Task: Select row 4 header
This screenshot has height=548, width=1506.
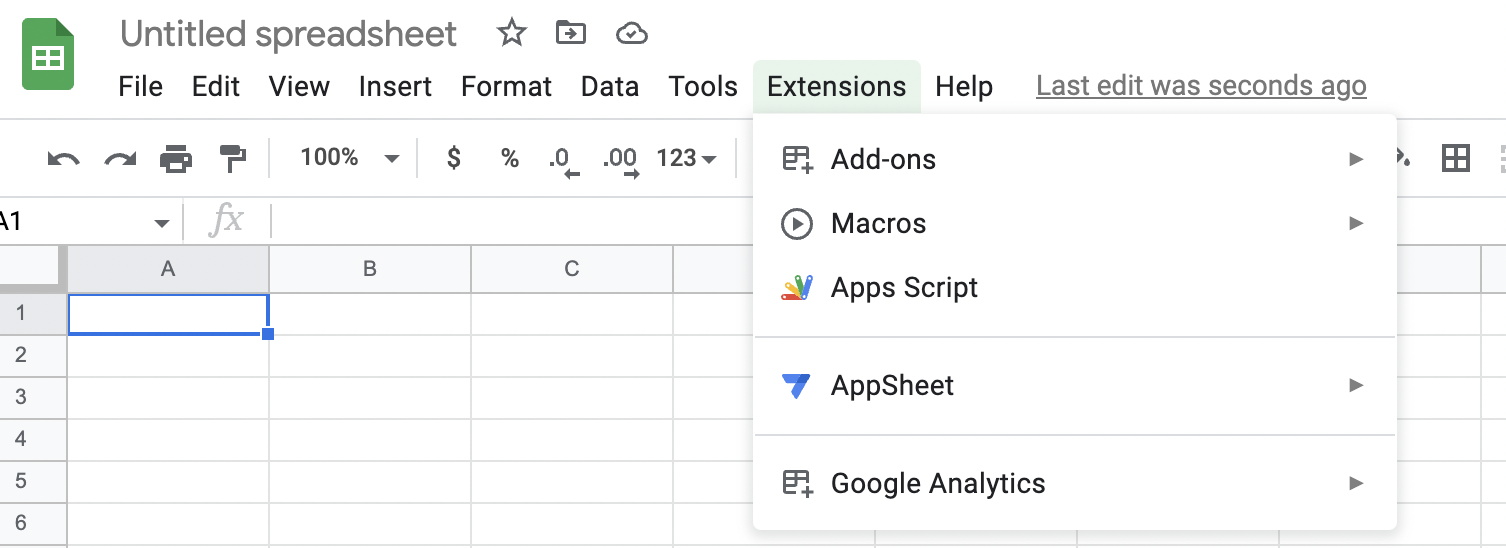Action: tap(32, 440)
